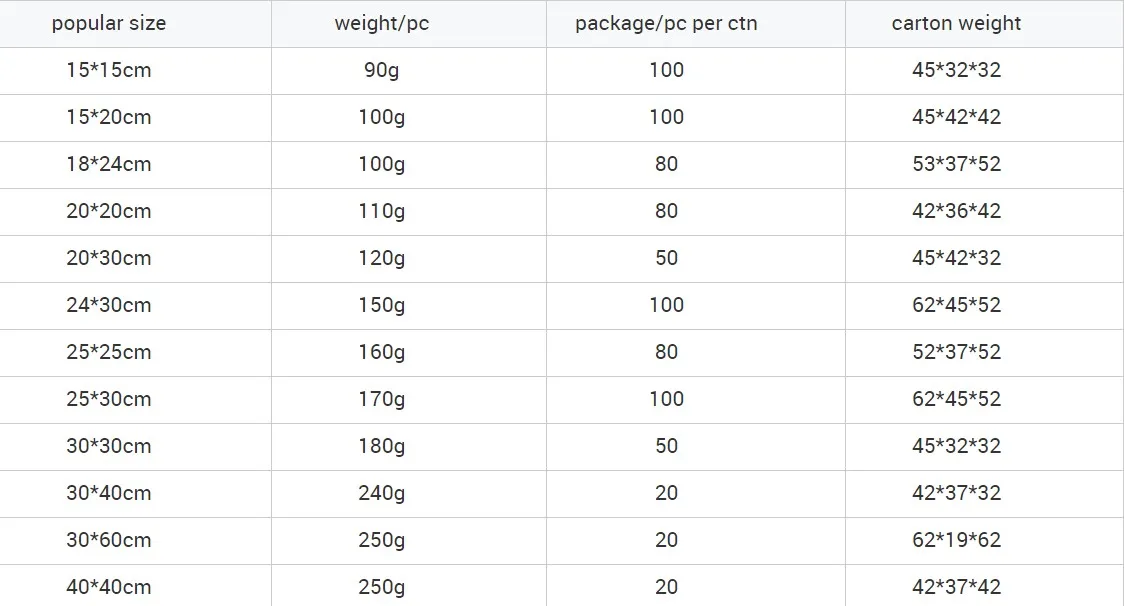
Task: Select the 53*37*52 carton cell
Action: click(x=956, y=164)
